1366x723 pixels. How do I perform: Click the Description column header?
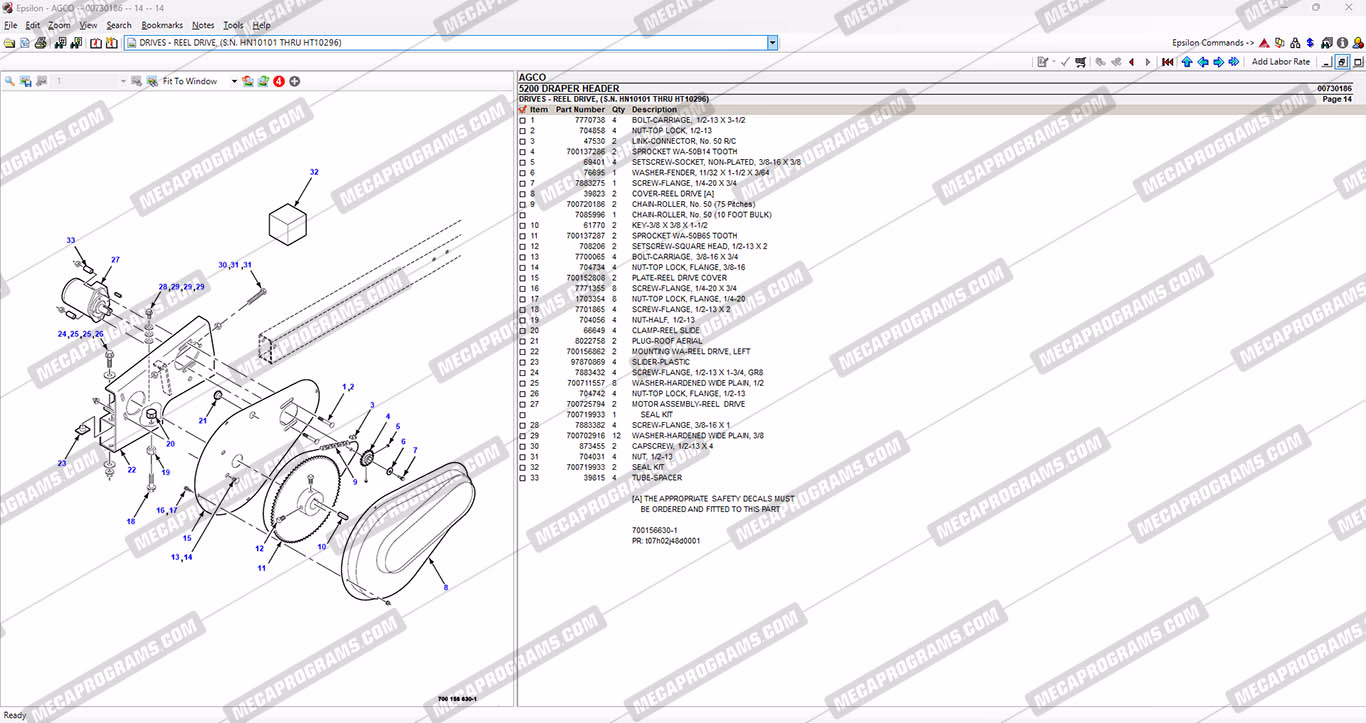pos(654,110)
